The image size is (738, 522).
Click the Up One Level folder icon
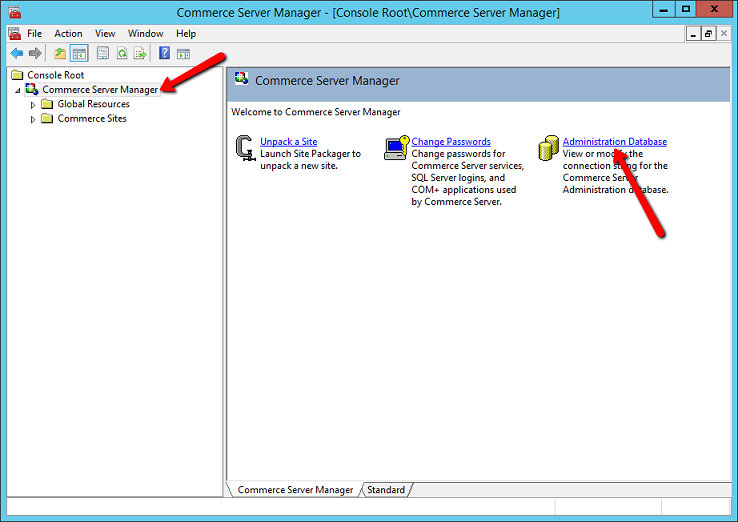[x=60, y=53]
